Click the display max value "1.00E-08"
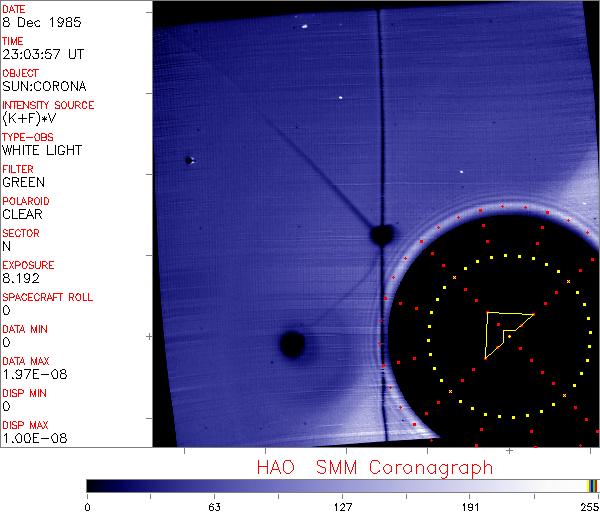The image size is (600, 512). click(x=30, y=438)
